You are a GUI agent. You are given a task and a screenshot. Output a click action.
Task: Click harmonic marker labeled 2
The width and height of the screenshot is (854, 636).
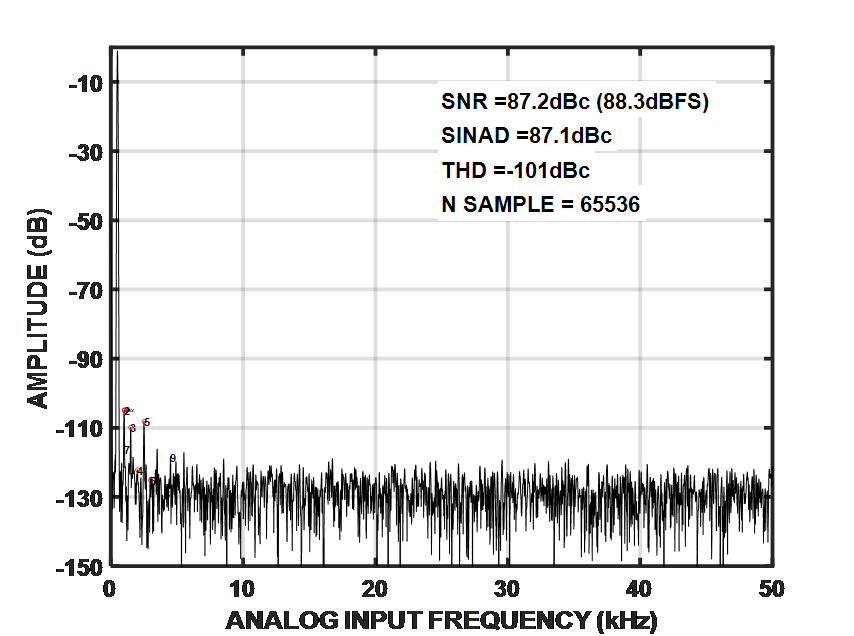pyautogui.click(x=126, y=411)
